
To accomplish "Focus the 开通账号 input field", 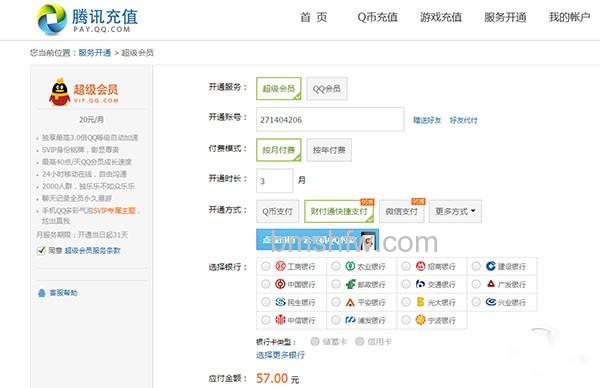I will (x=330, y=120).
